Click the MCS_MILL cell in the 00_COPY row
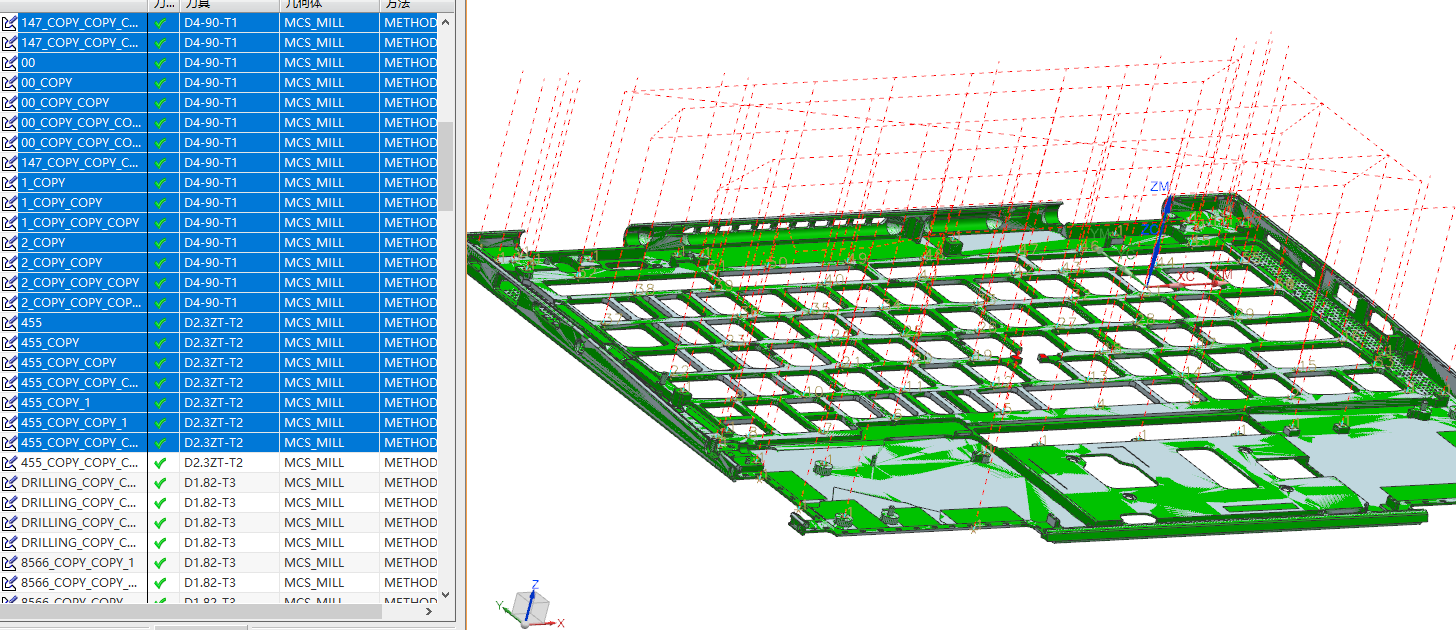This screenshot has height=630, width=1456. coord(329,83)
